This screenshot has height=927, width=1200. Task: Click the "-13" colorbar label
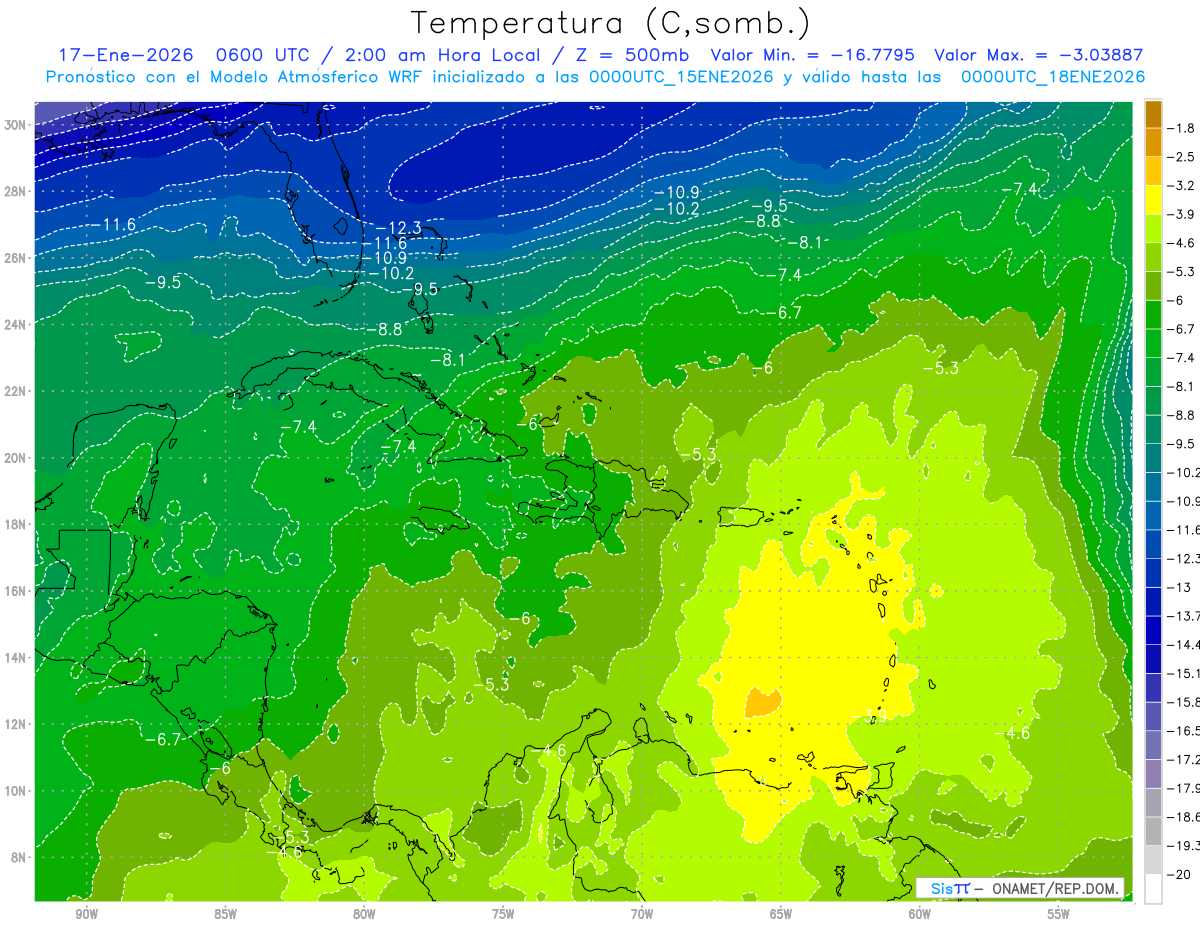[x=1179, y=587]
